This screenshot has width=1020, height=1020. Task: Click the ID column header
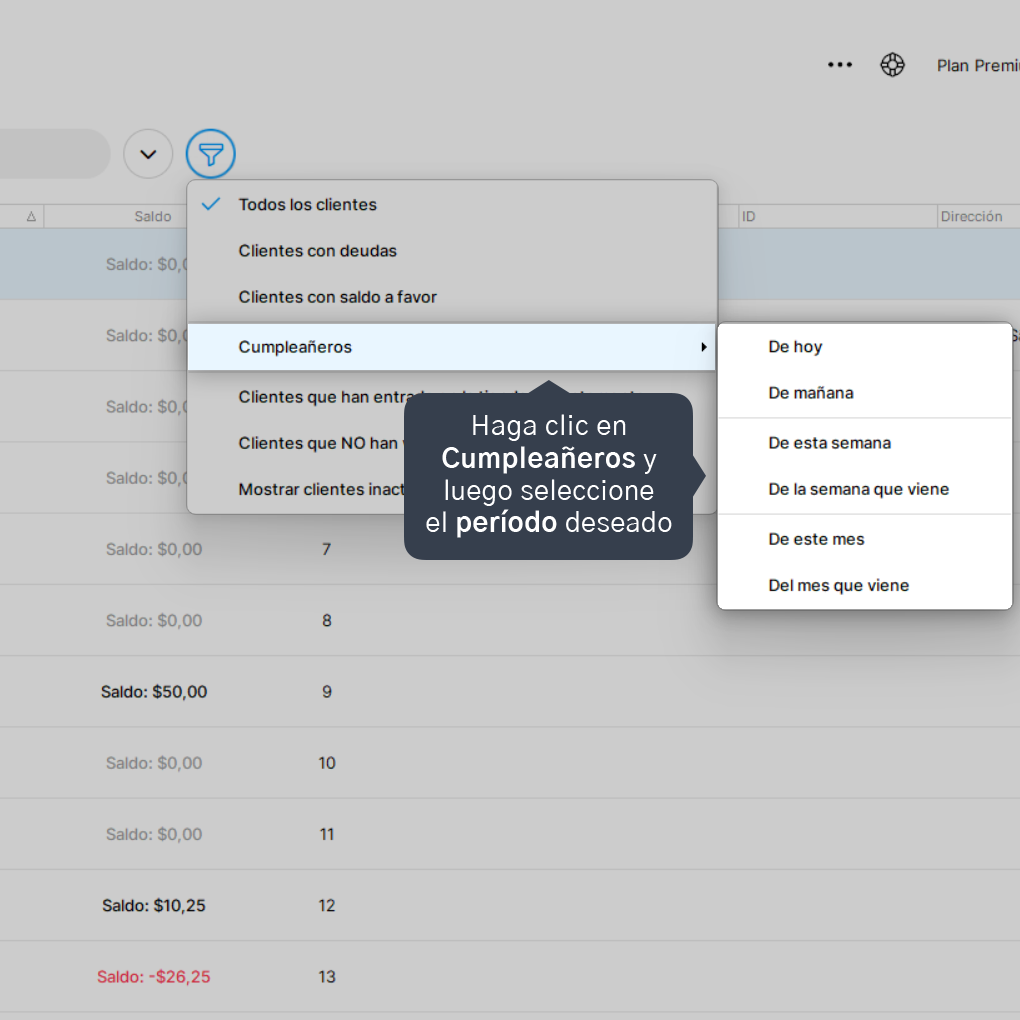[x=838, y=217]
